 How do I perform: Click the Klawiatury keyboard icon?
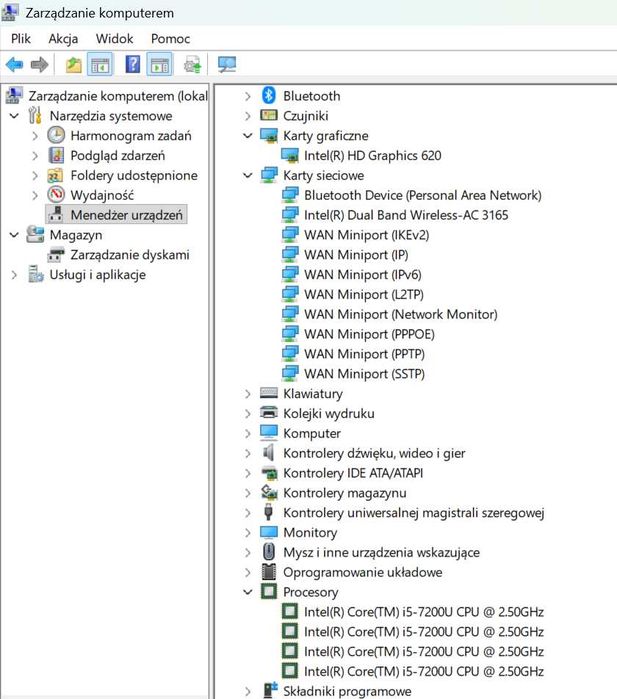coord(268,392)
